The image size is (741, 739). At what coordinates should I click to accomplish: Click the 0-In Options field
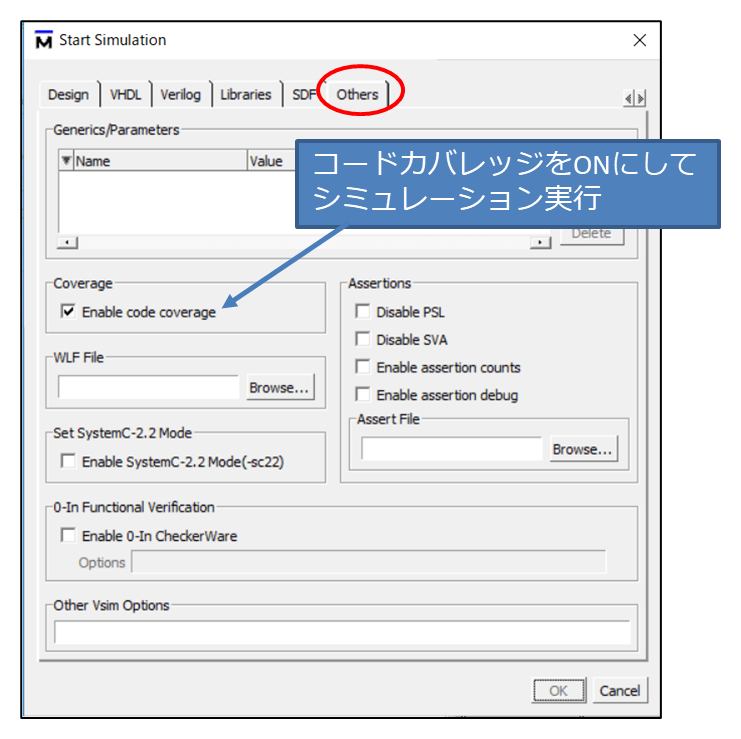[369, 562]
